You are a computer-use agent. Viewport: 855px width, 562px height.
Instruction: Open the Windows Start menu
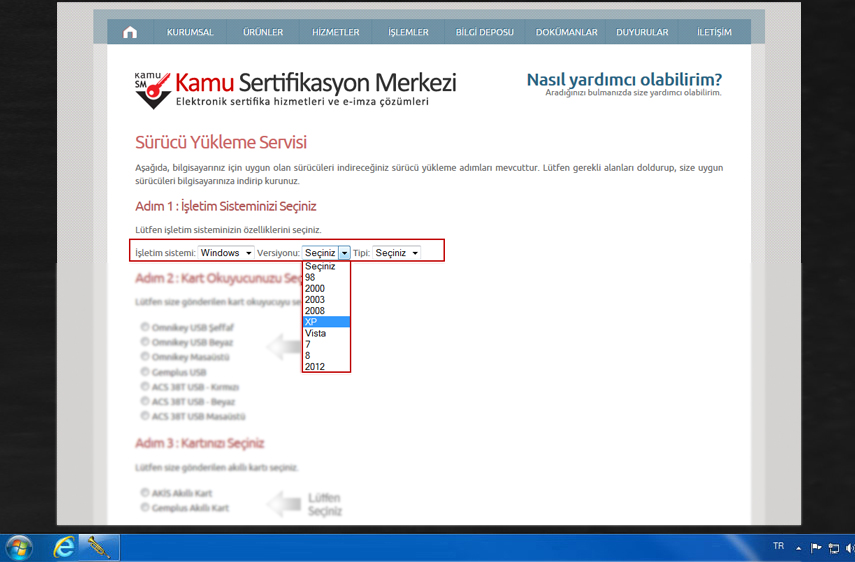coord(18,548)
